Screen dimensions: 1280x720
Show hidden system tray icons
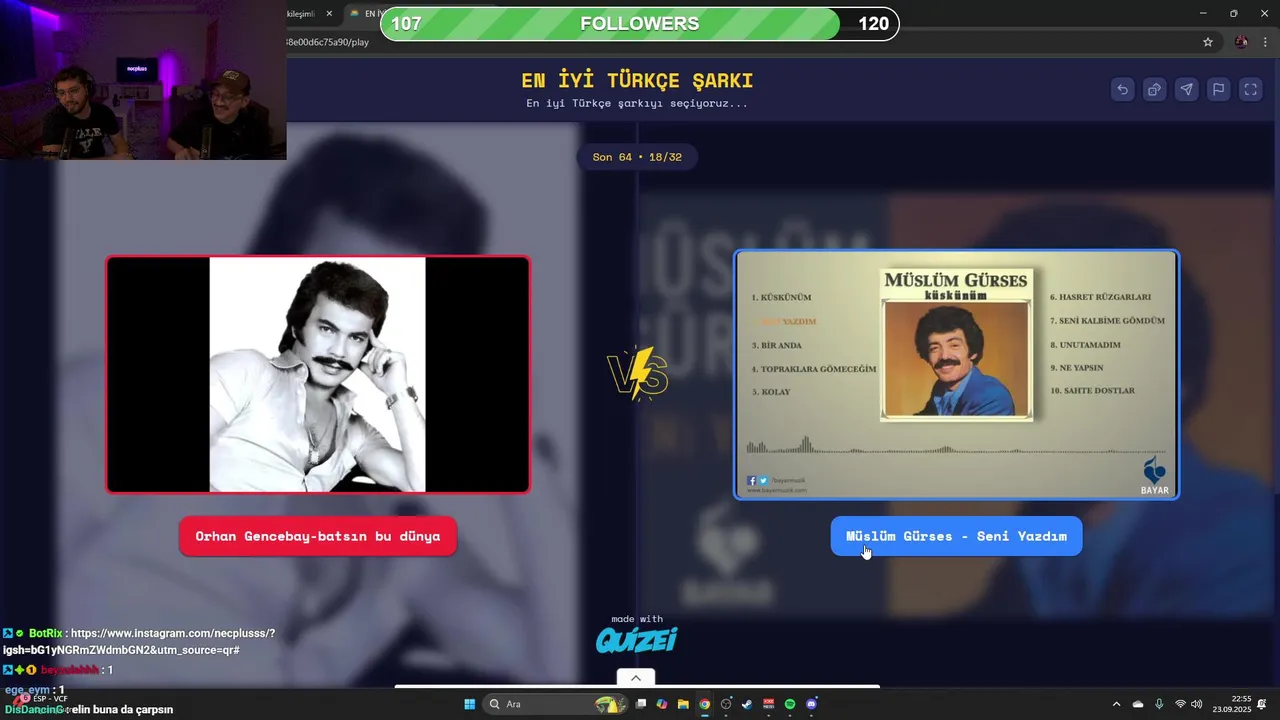pyautogui.click(x=1116, y=704)
